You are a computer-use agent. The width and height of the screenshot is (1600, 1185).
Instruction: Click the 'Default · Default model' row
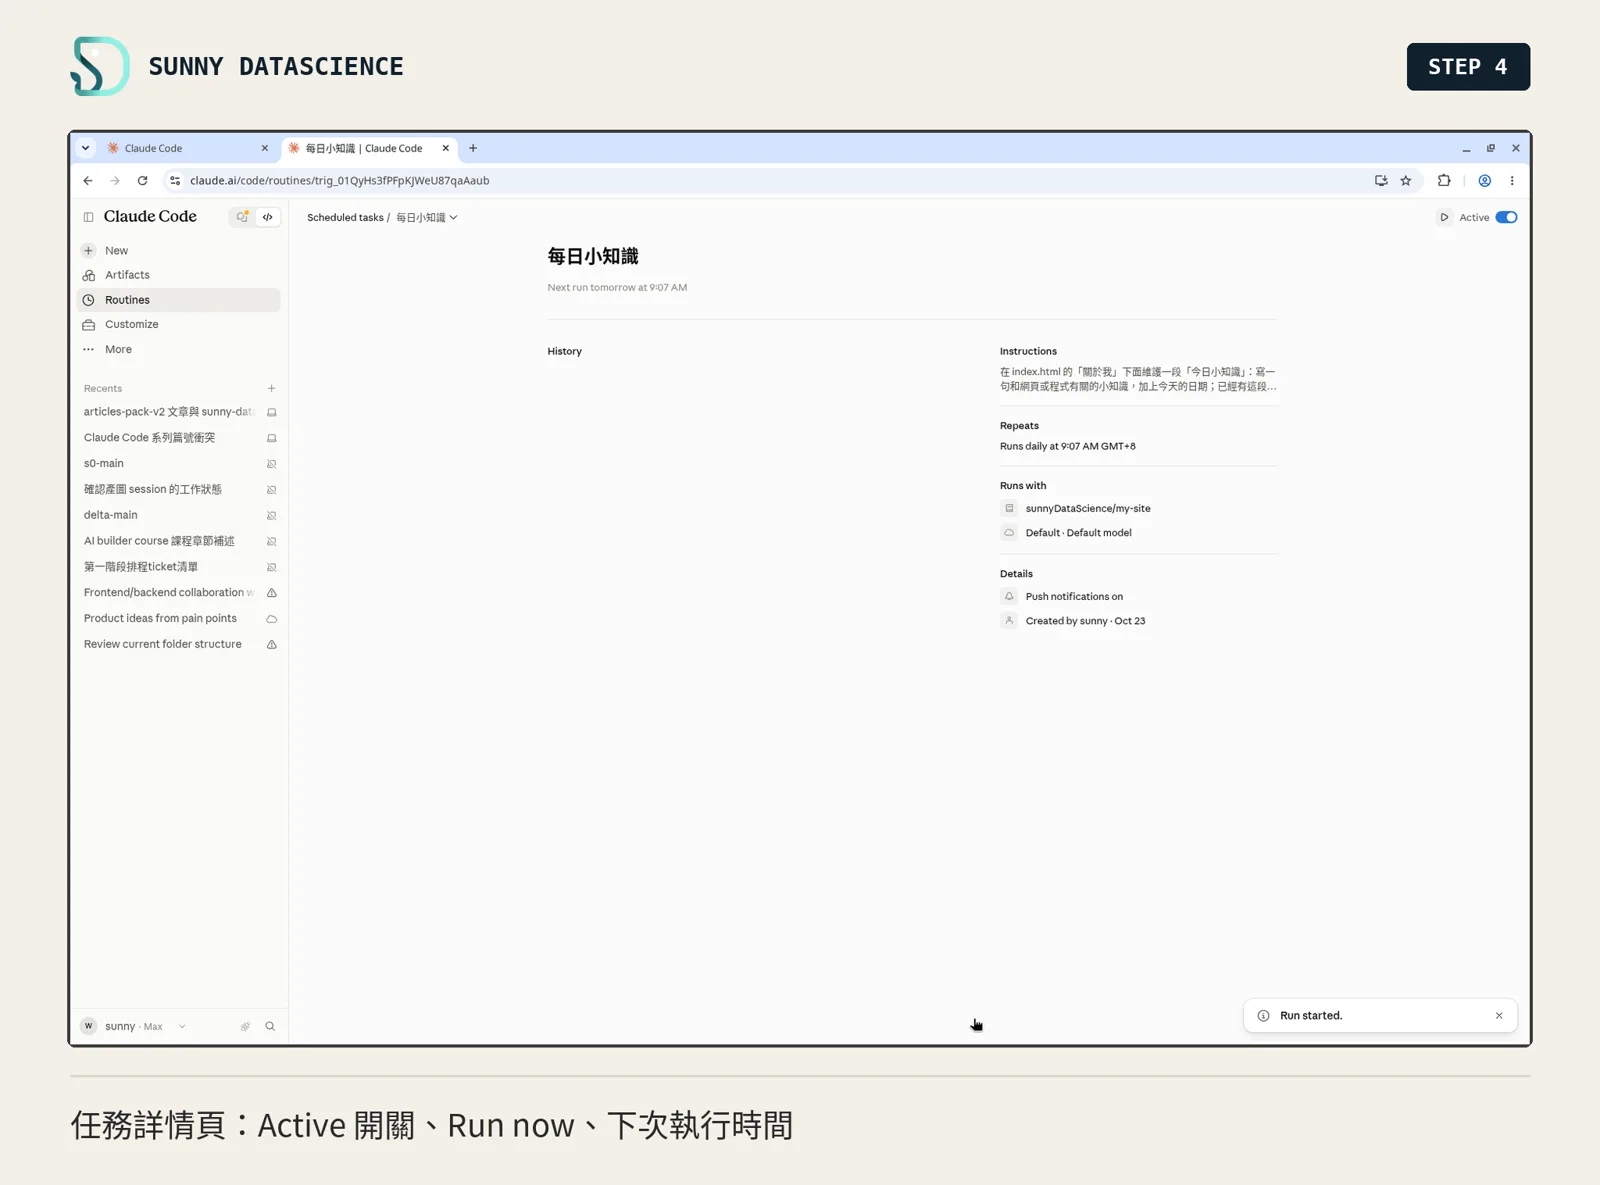click(1139, 533)
